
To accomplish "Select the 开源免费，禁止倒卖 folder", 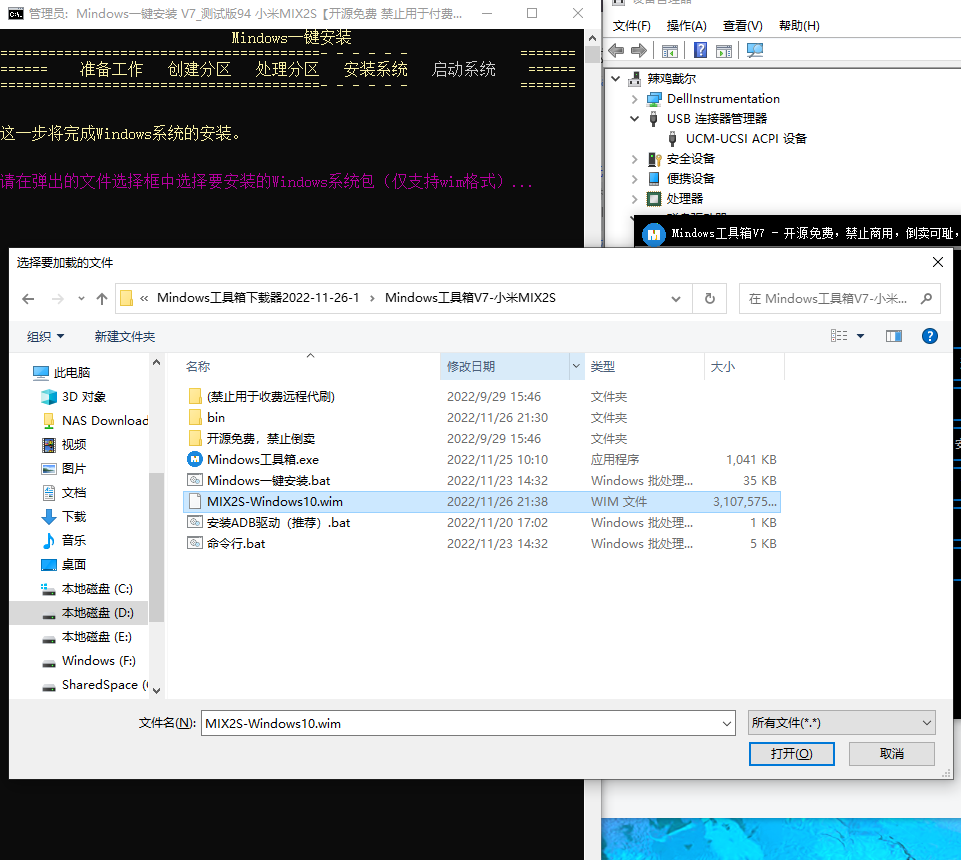I will [x=260, y=438].
